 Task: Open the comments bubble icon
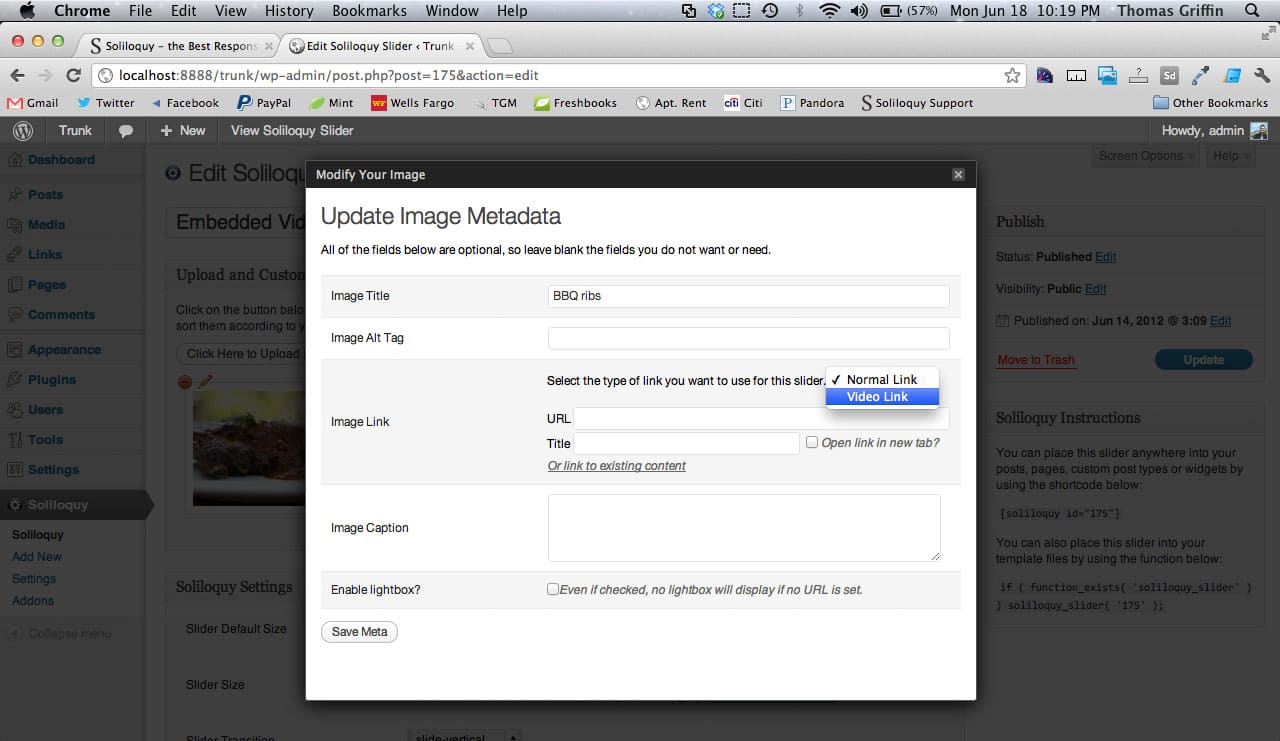click(x=126, y=131)
